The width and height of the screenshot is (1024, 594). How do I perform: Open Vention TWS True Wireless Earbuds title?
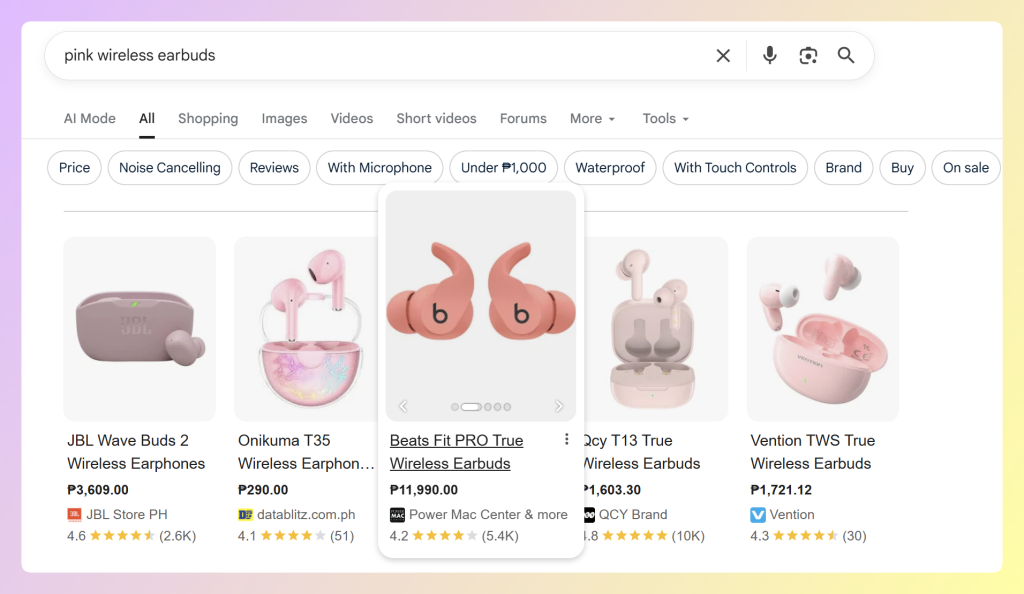point(812,452)
